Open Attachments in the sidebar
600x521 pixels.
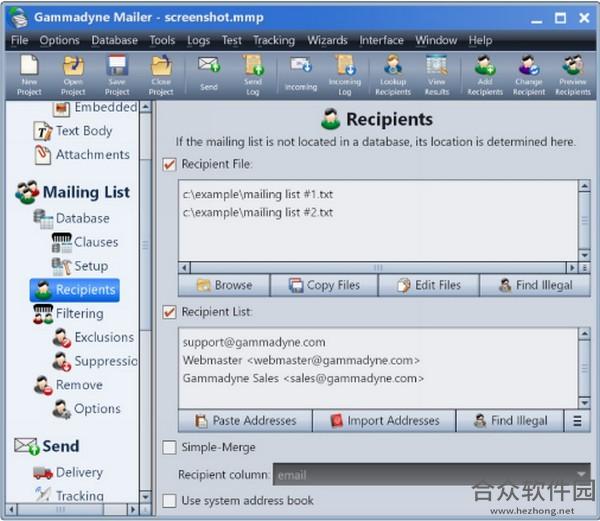[x=82, y=155]
